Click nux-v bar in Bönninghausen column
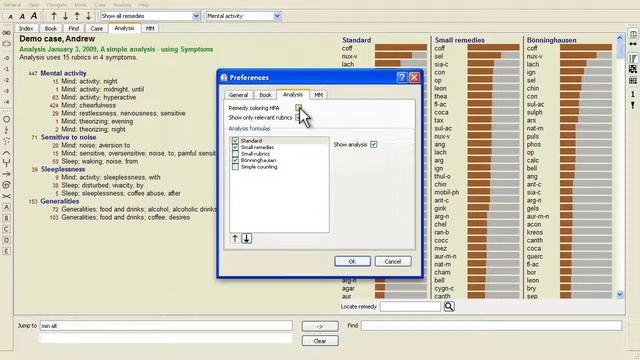The height and width of the screenshot is (360, 640). click(x=586, y=56)
